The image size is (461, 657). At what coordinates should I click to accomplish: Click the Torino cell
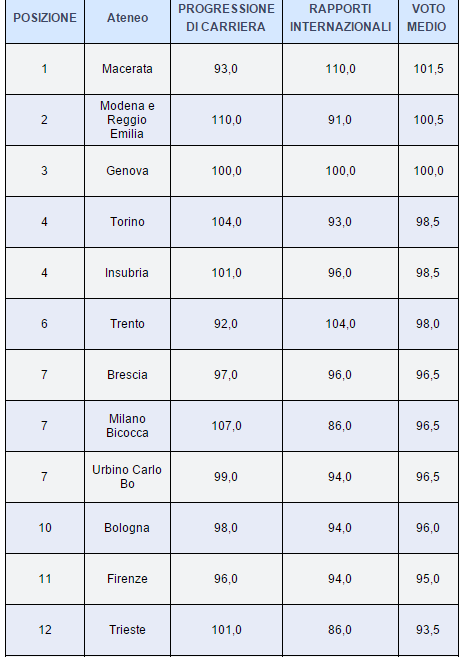[127, 222]
